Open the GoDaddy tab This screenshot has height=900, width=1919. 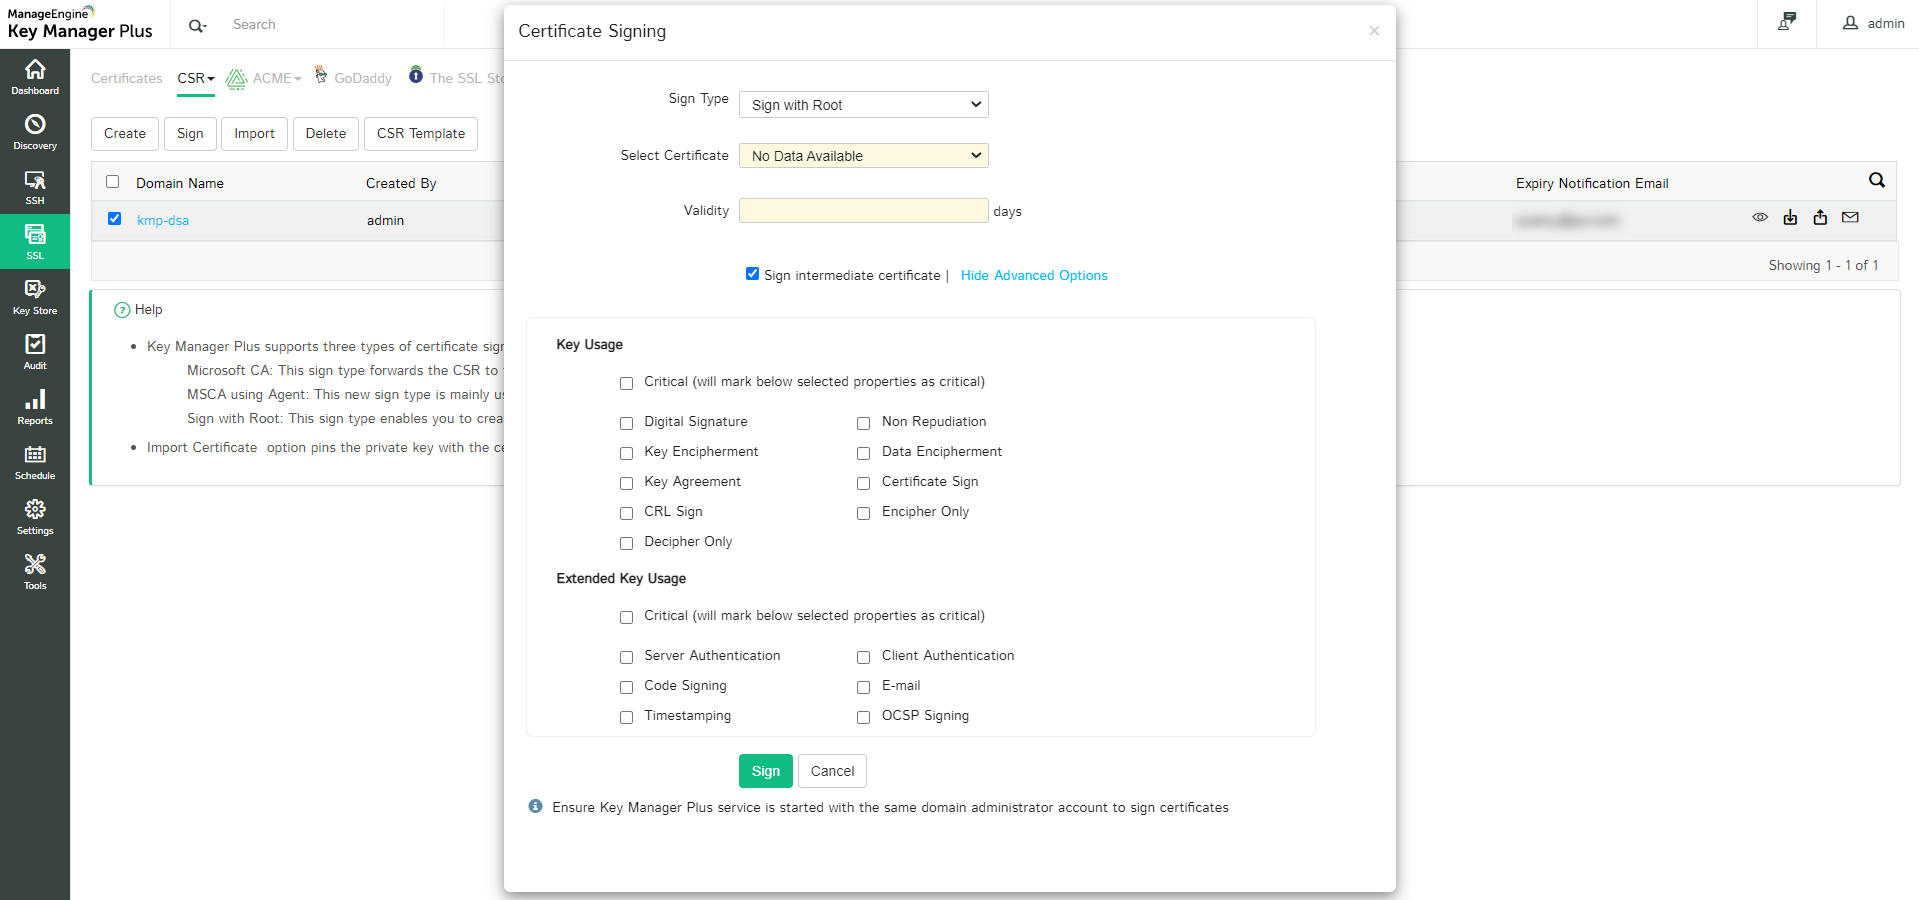(362, 78)
